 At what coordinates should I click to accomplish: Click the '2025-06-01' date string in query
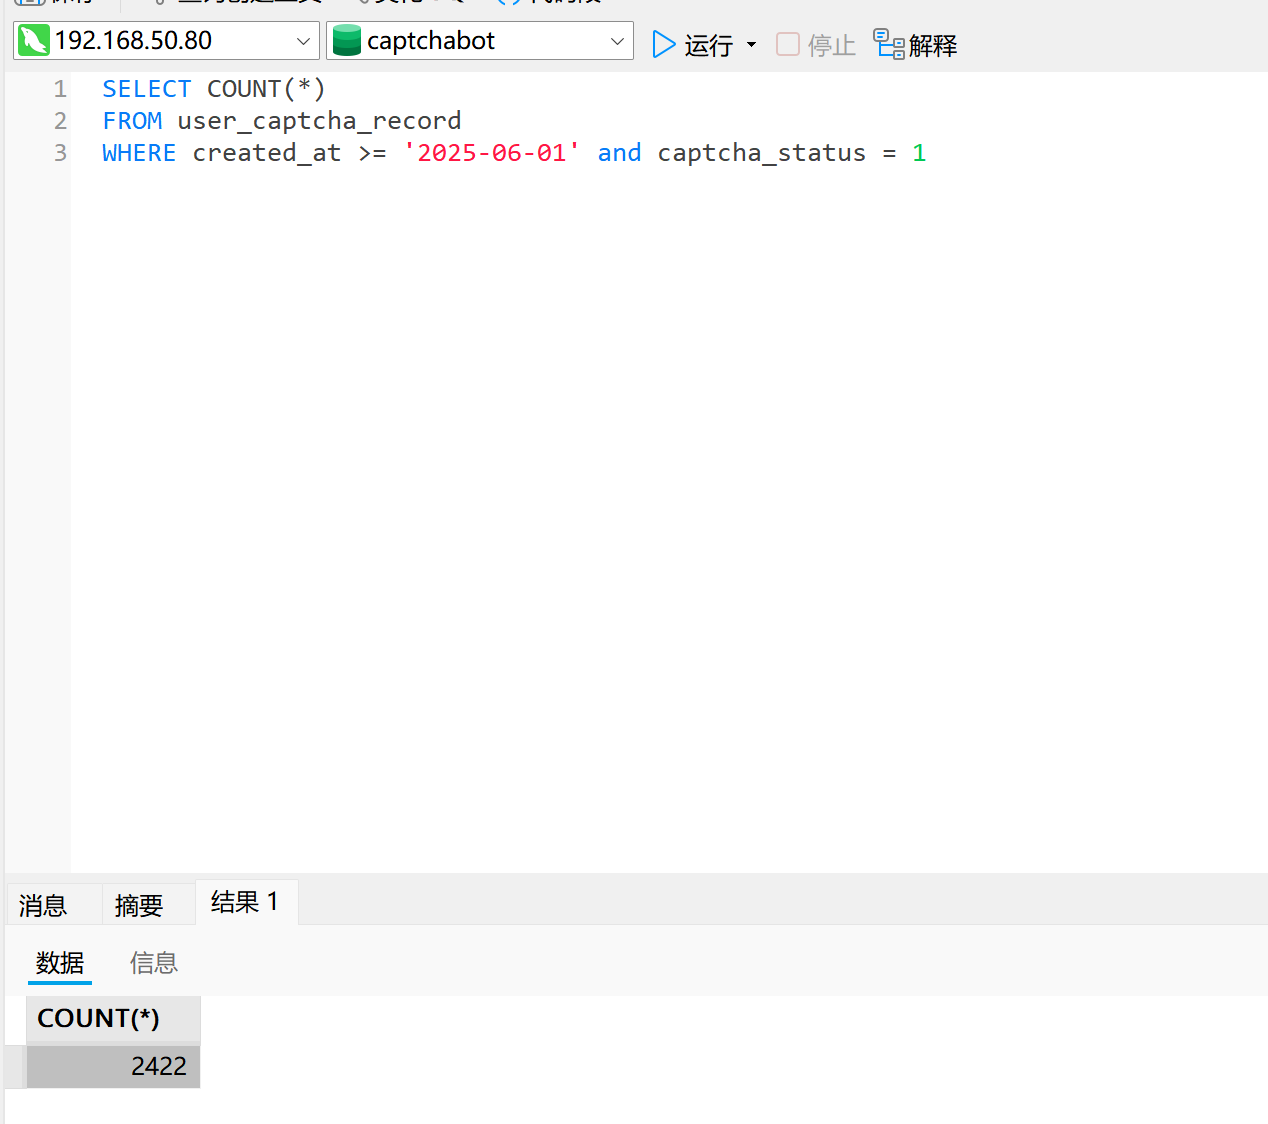(491, 153)
